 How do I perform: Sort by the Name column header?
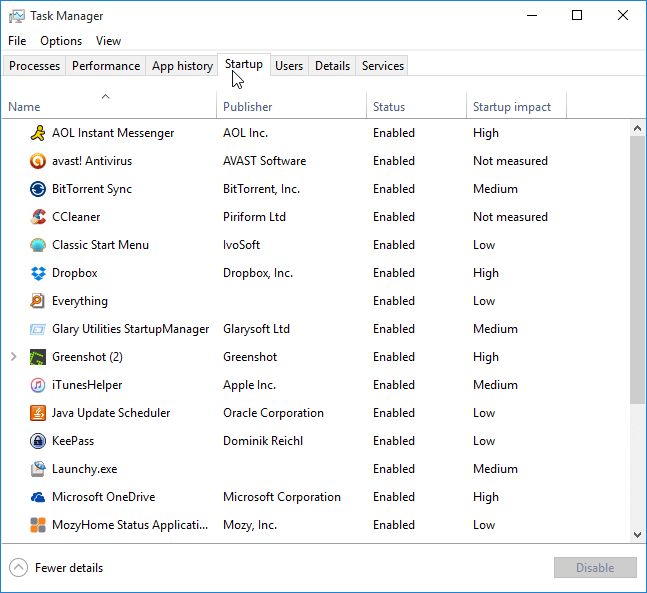[24, 107]
